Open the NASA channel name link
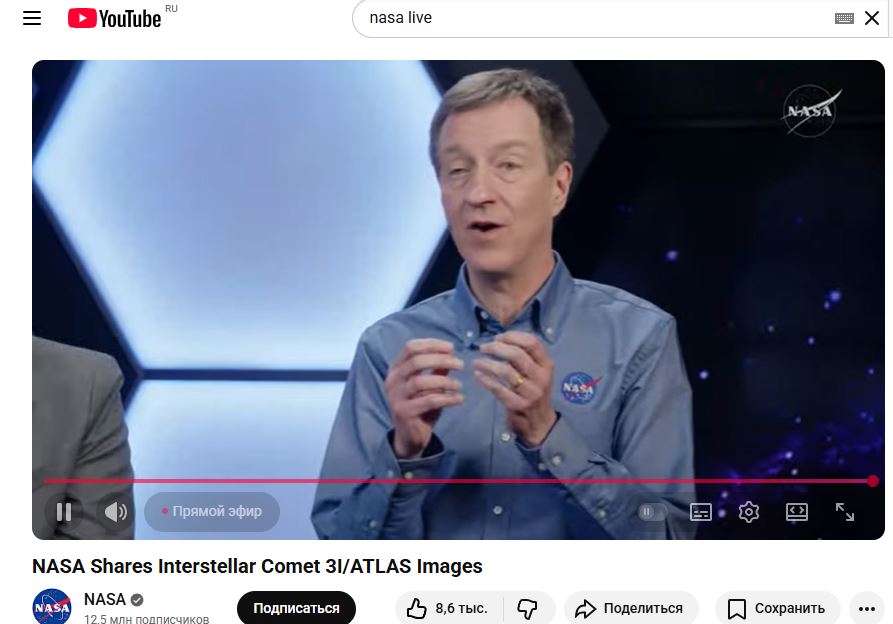 click(105, 600)
